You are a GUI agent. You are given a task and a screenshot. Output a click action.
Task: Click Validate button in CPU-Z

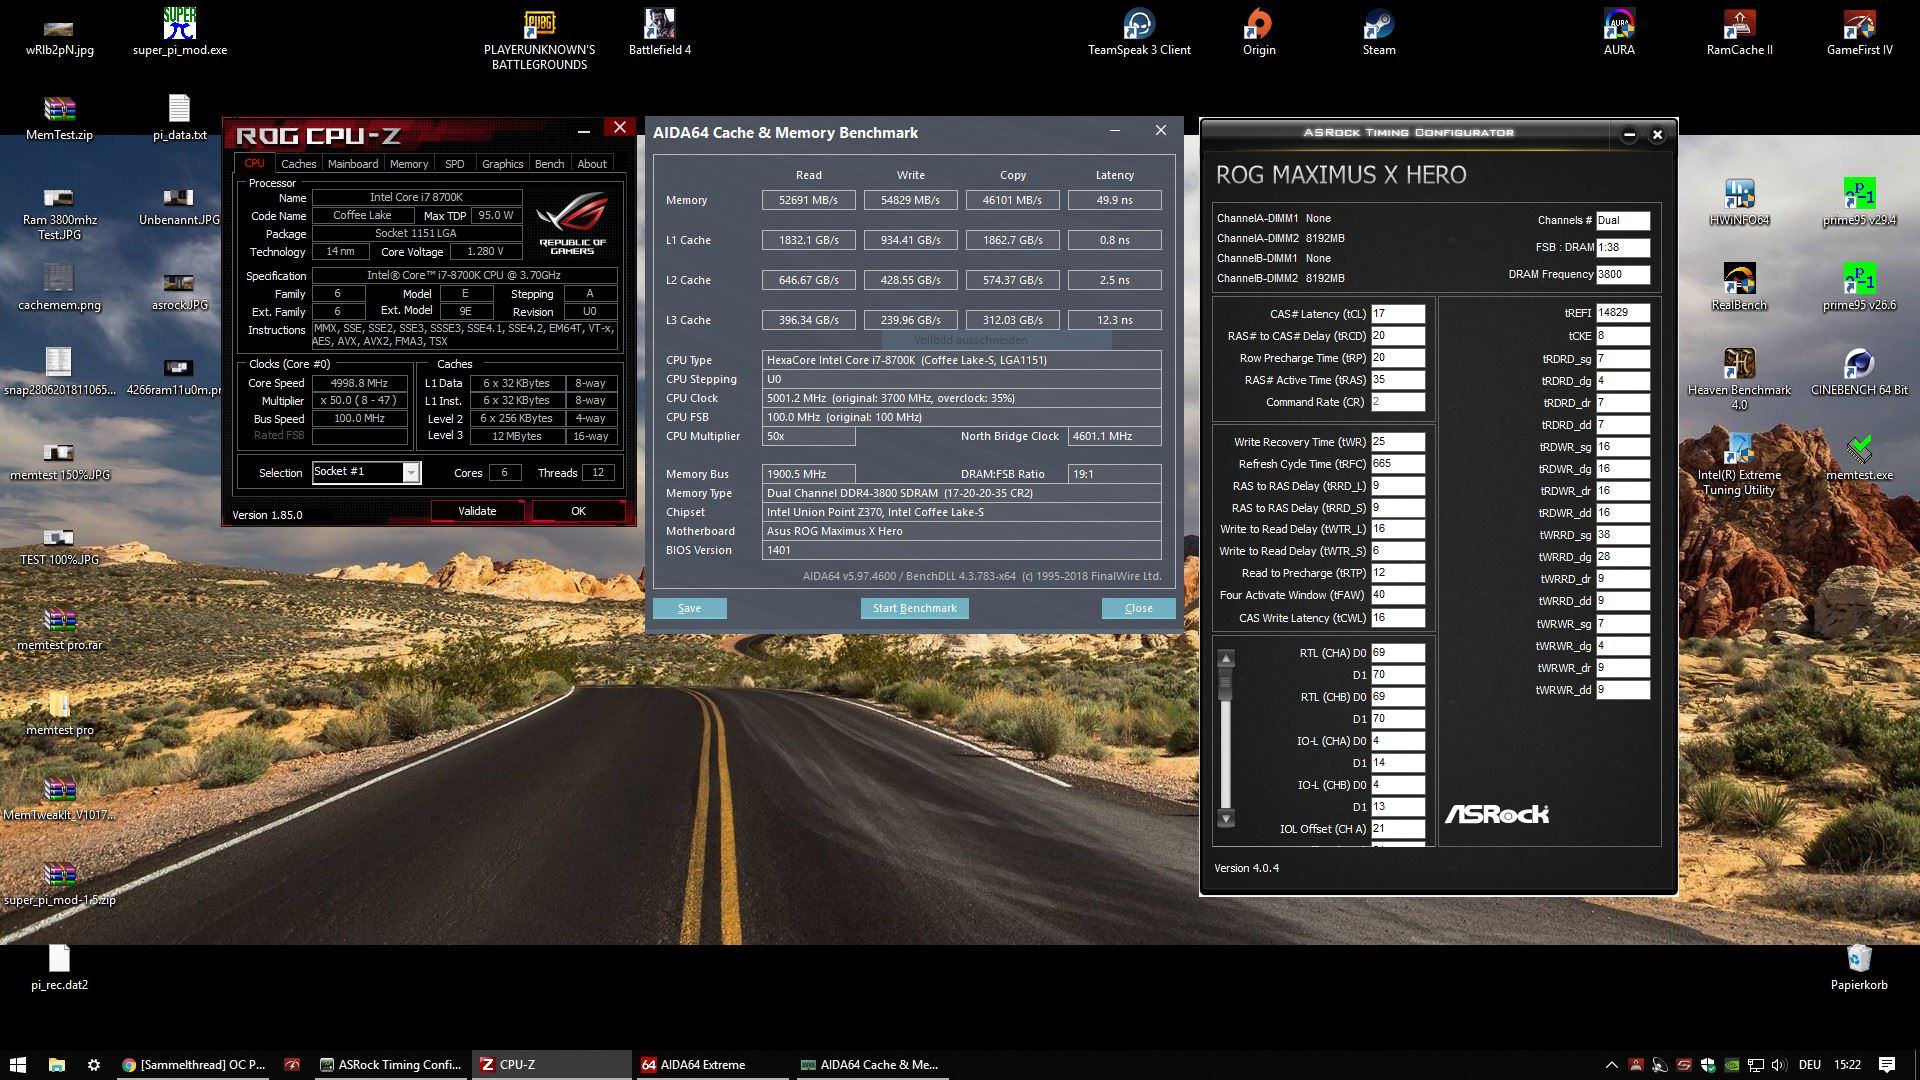point(477,511)
